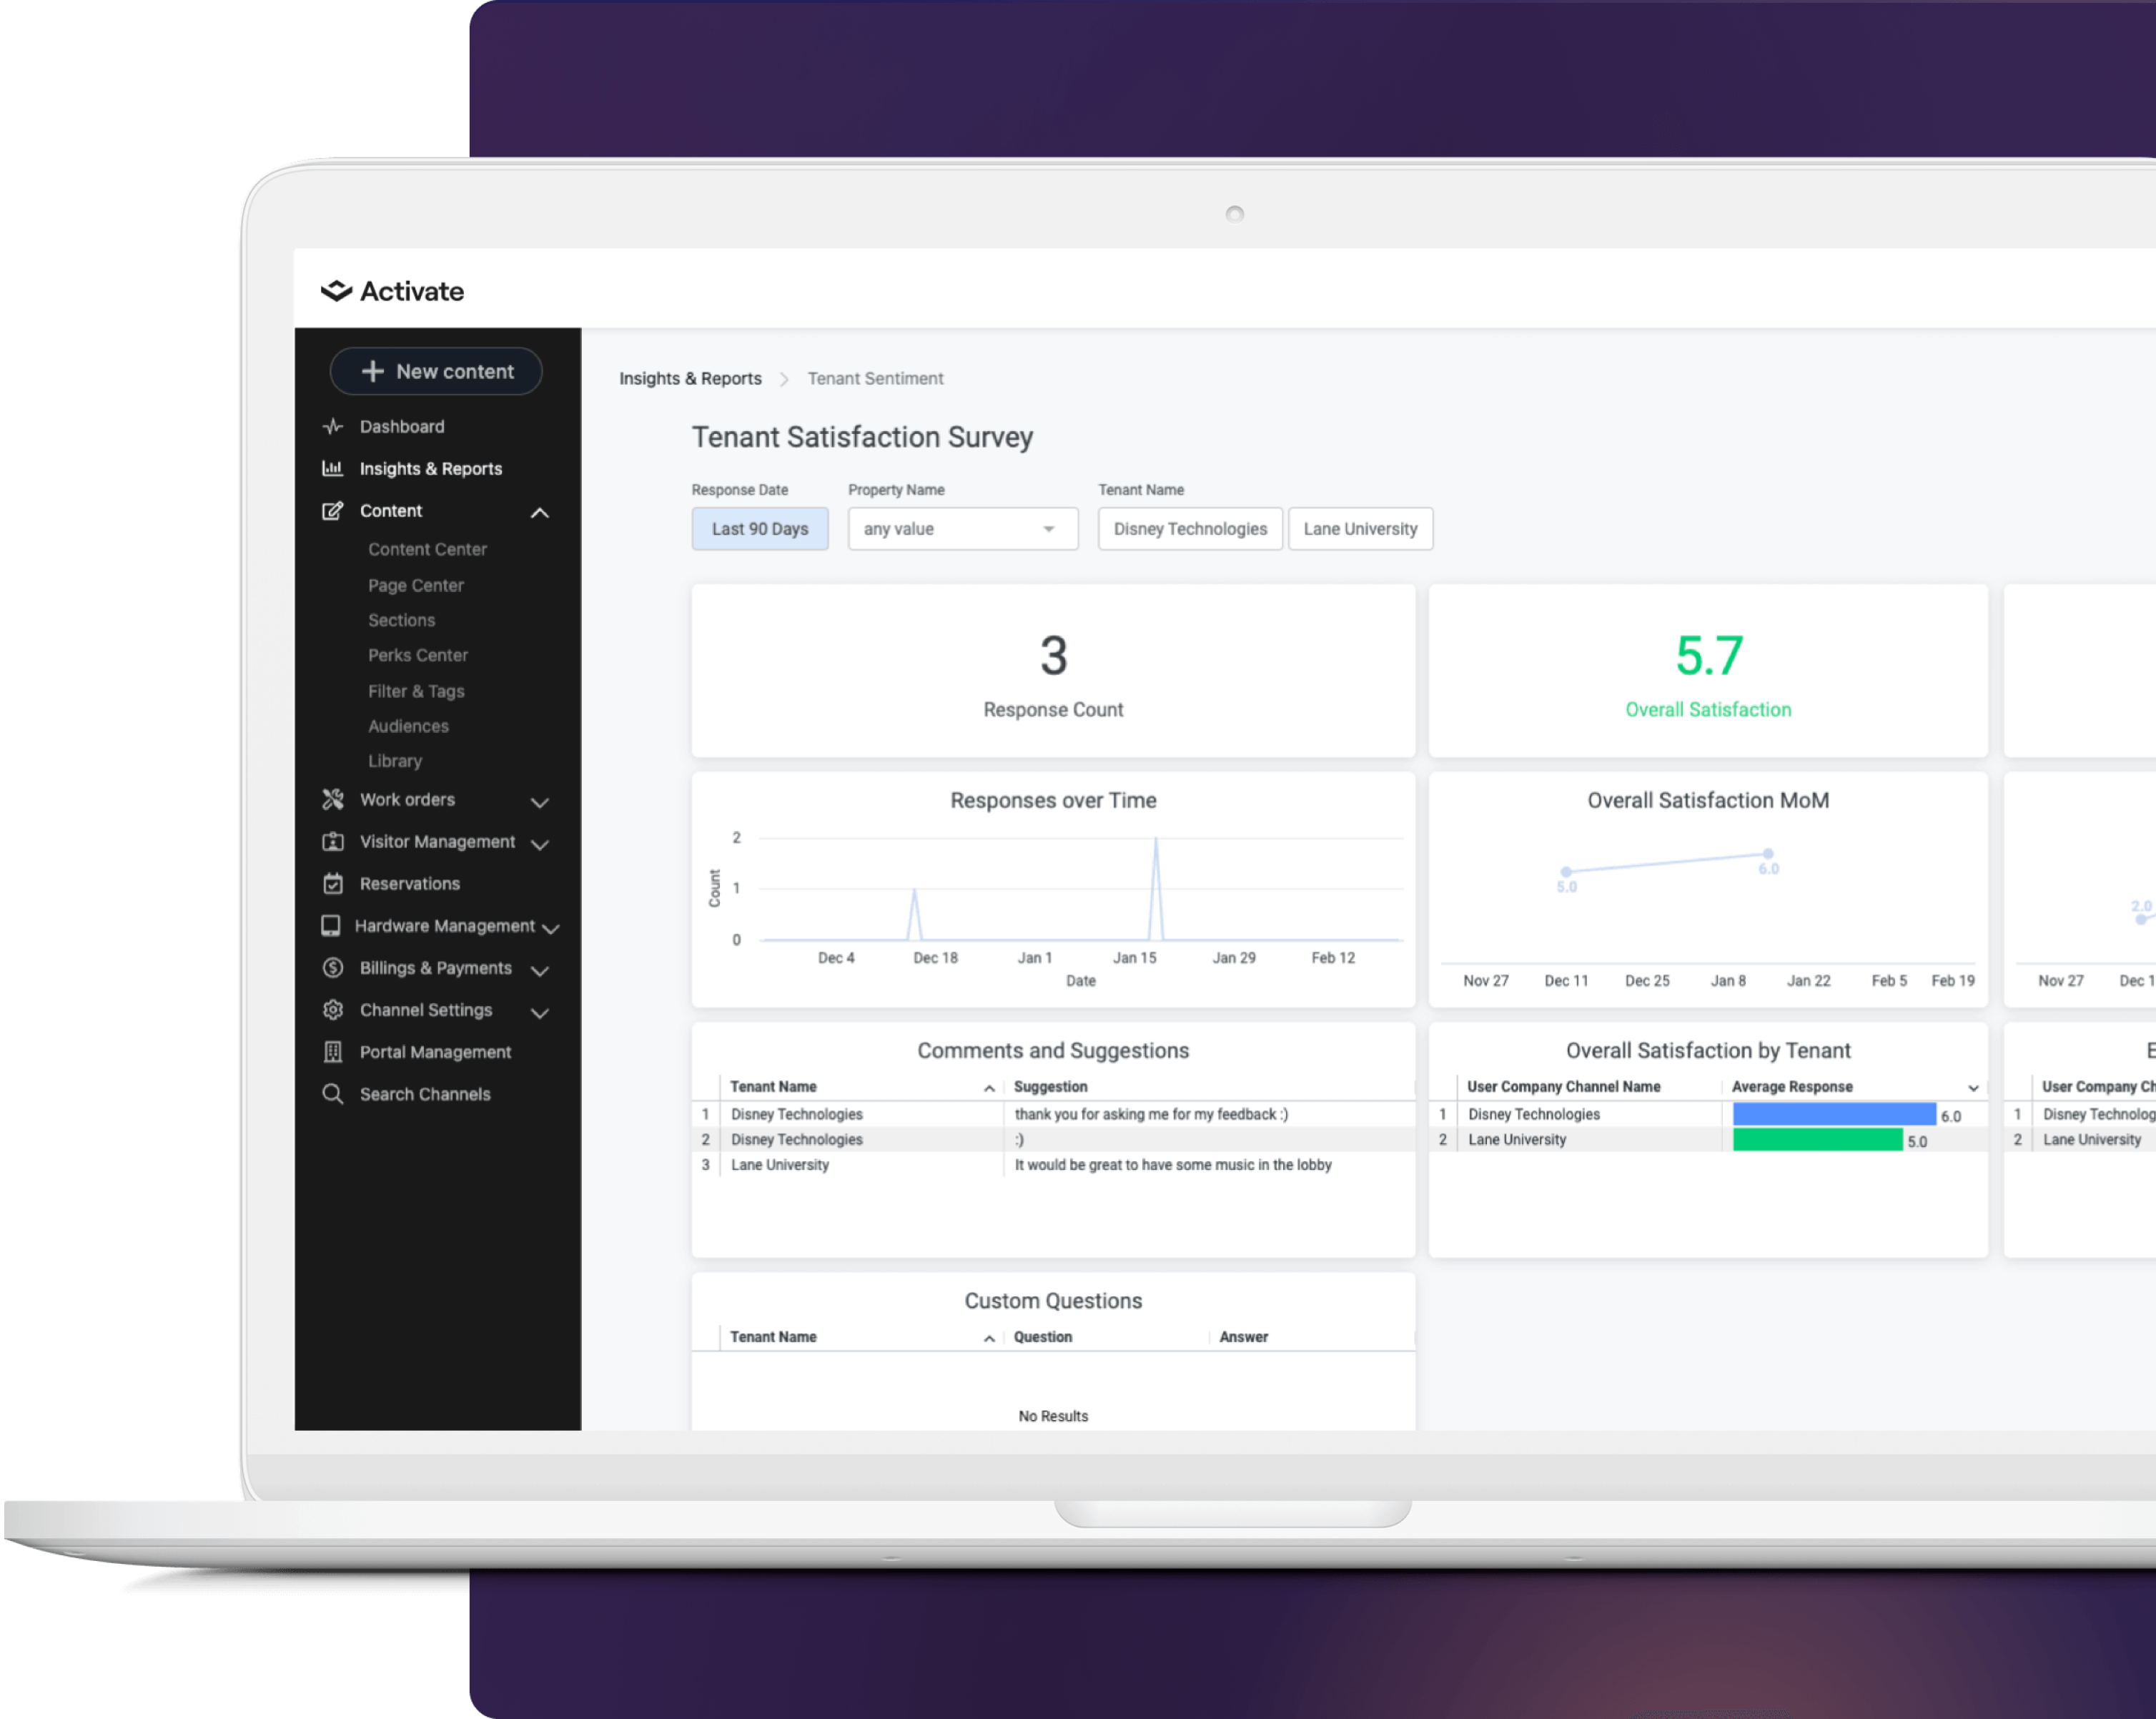Click the Reservations calendar icon

click(x=333, y=884)
